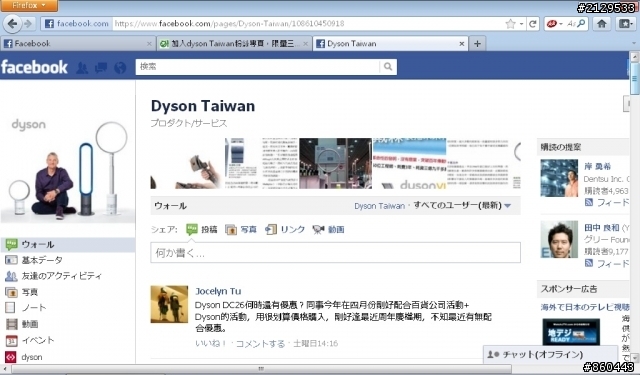
Task: Click the facebook logo
Action: [x=34, y=67]
